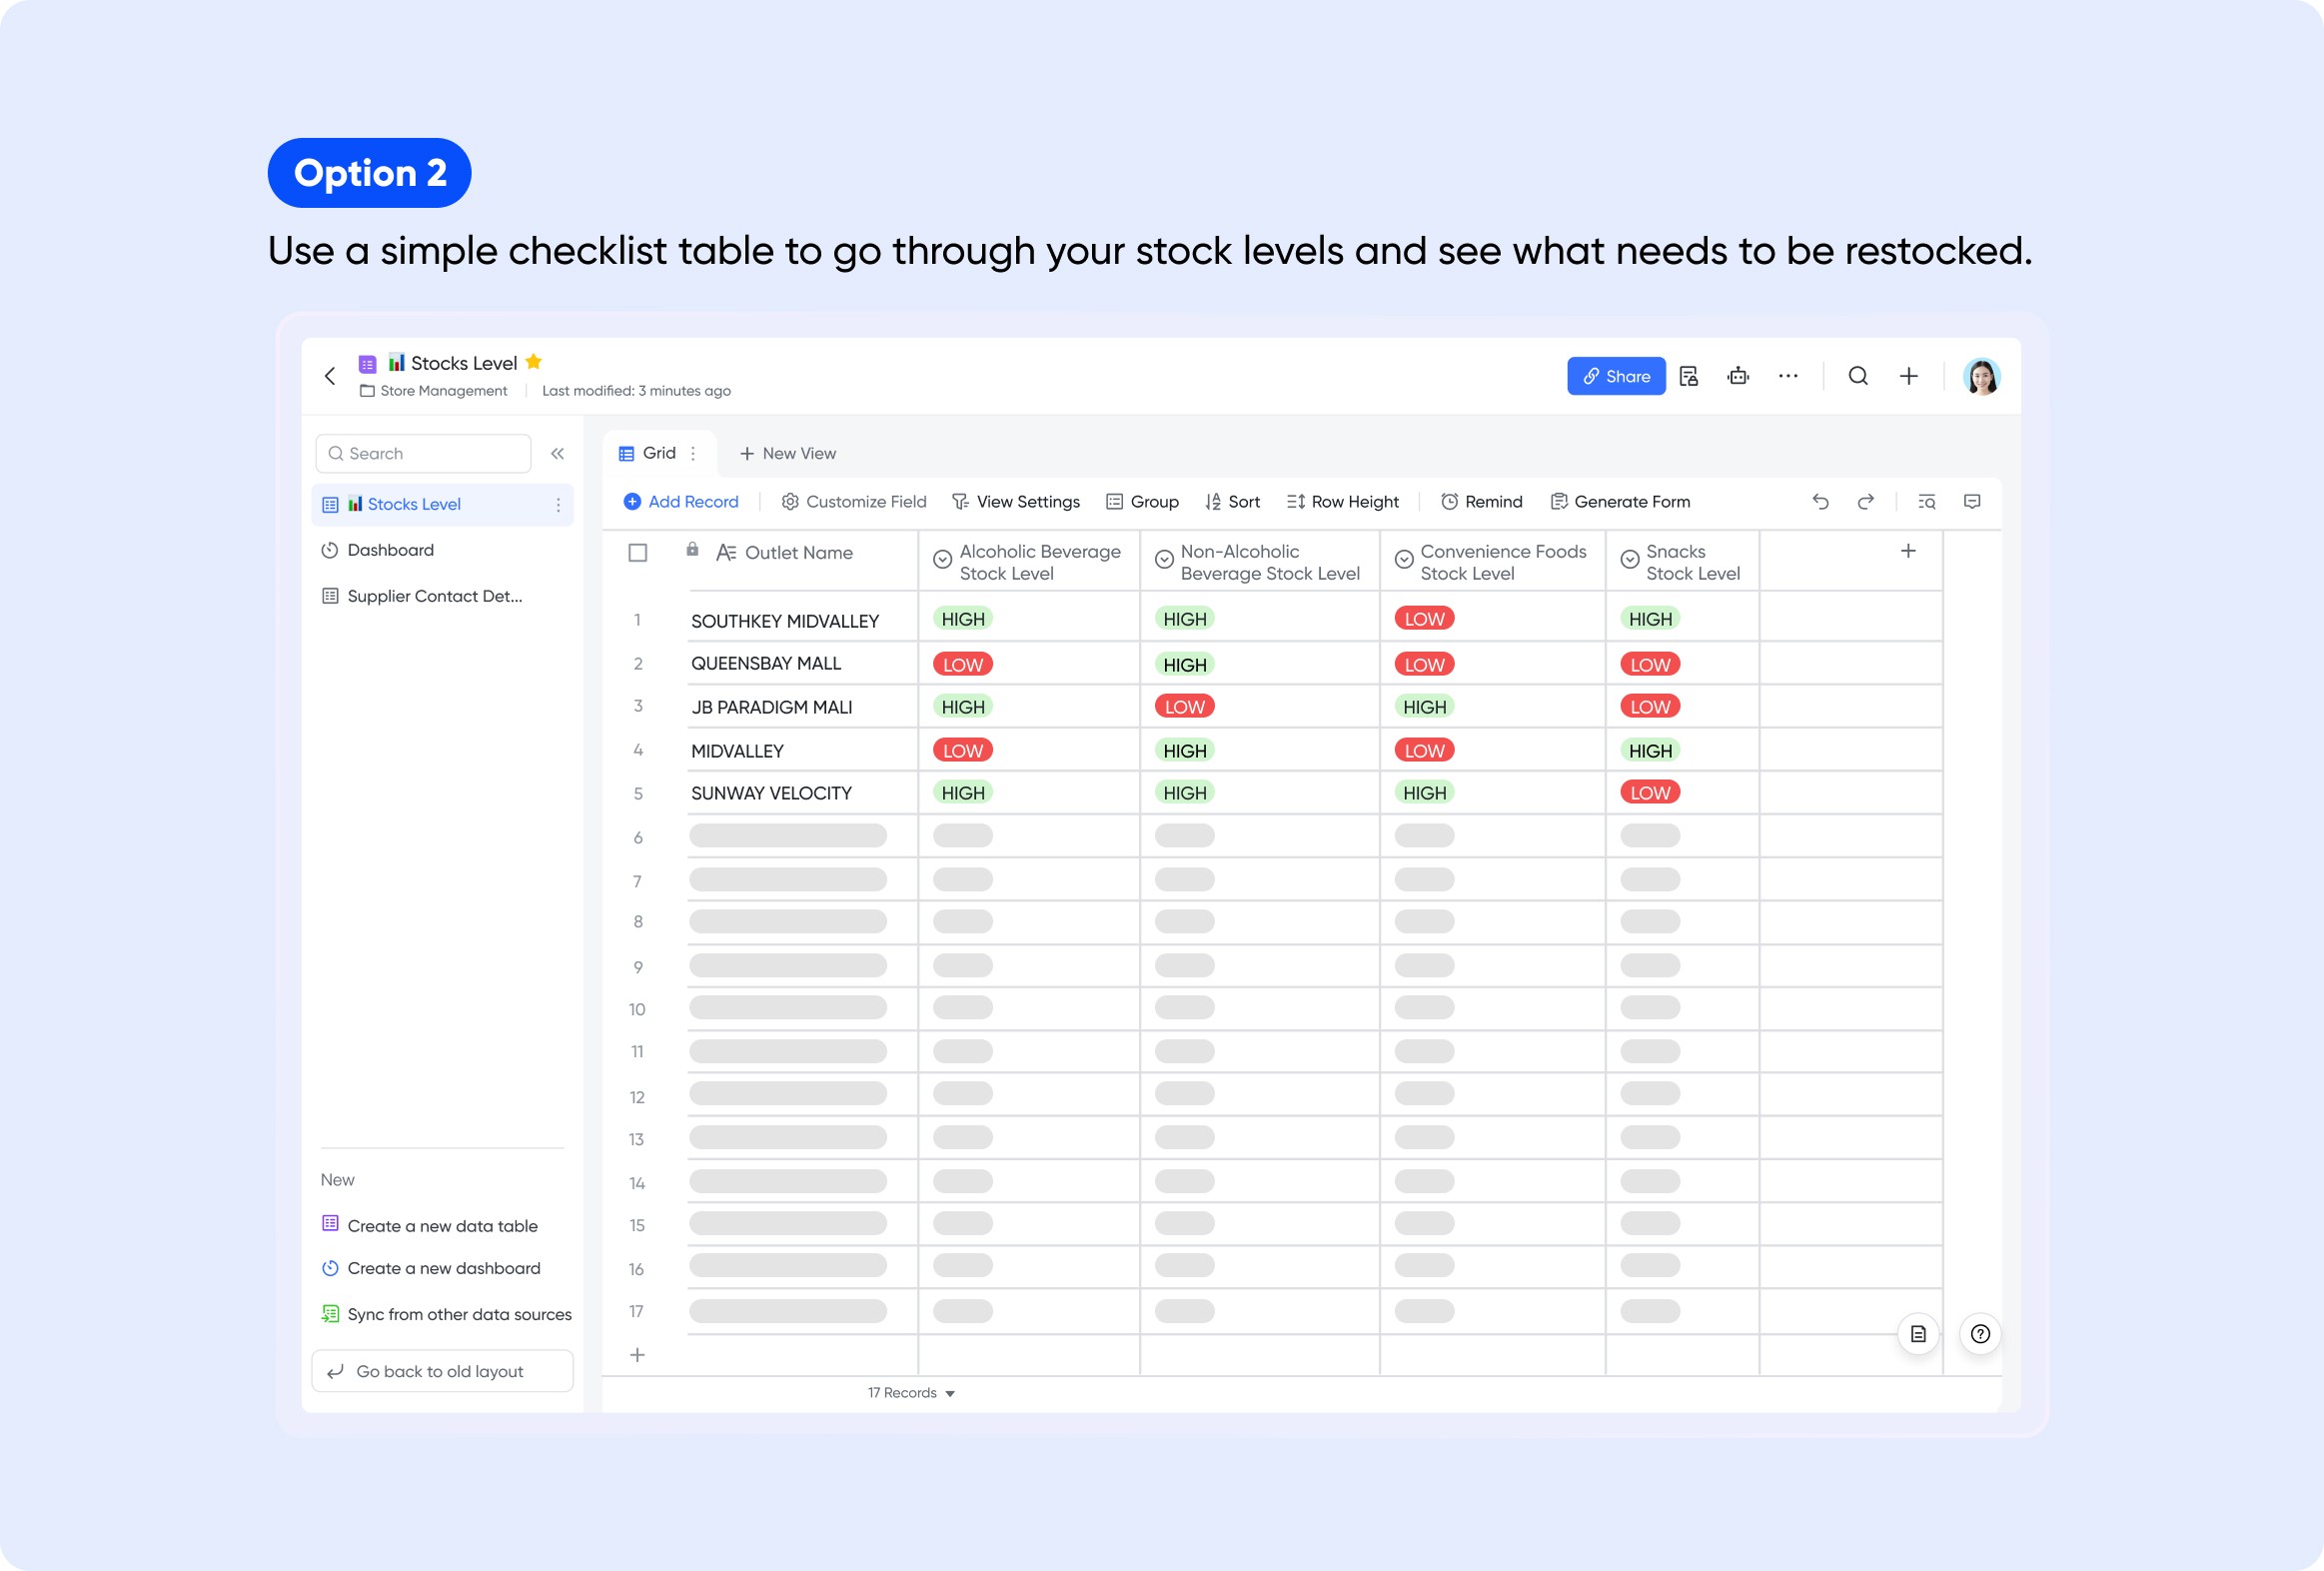This screenshot has height=1571, width=2324.
Task: Open search records icon in the grid toolbar
Action: tap(1927, 502)
